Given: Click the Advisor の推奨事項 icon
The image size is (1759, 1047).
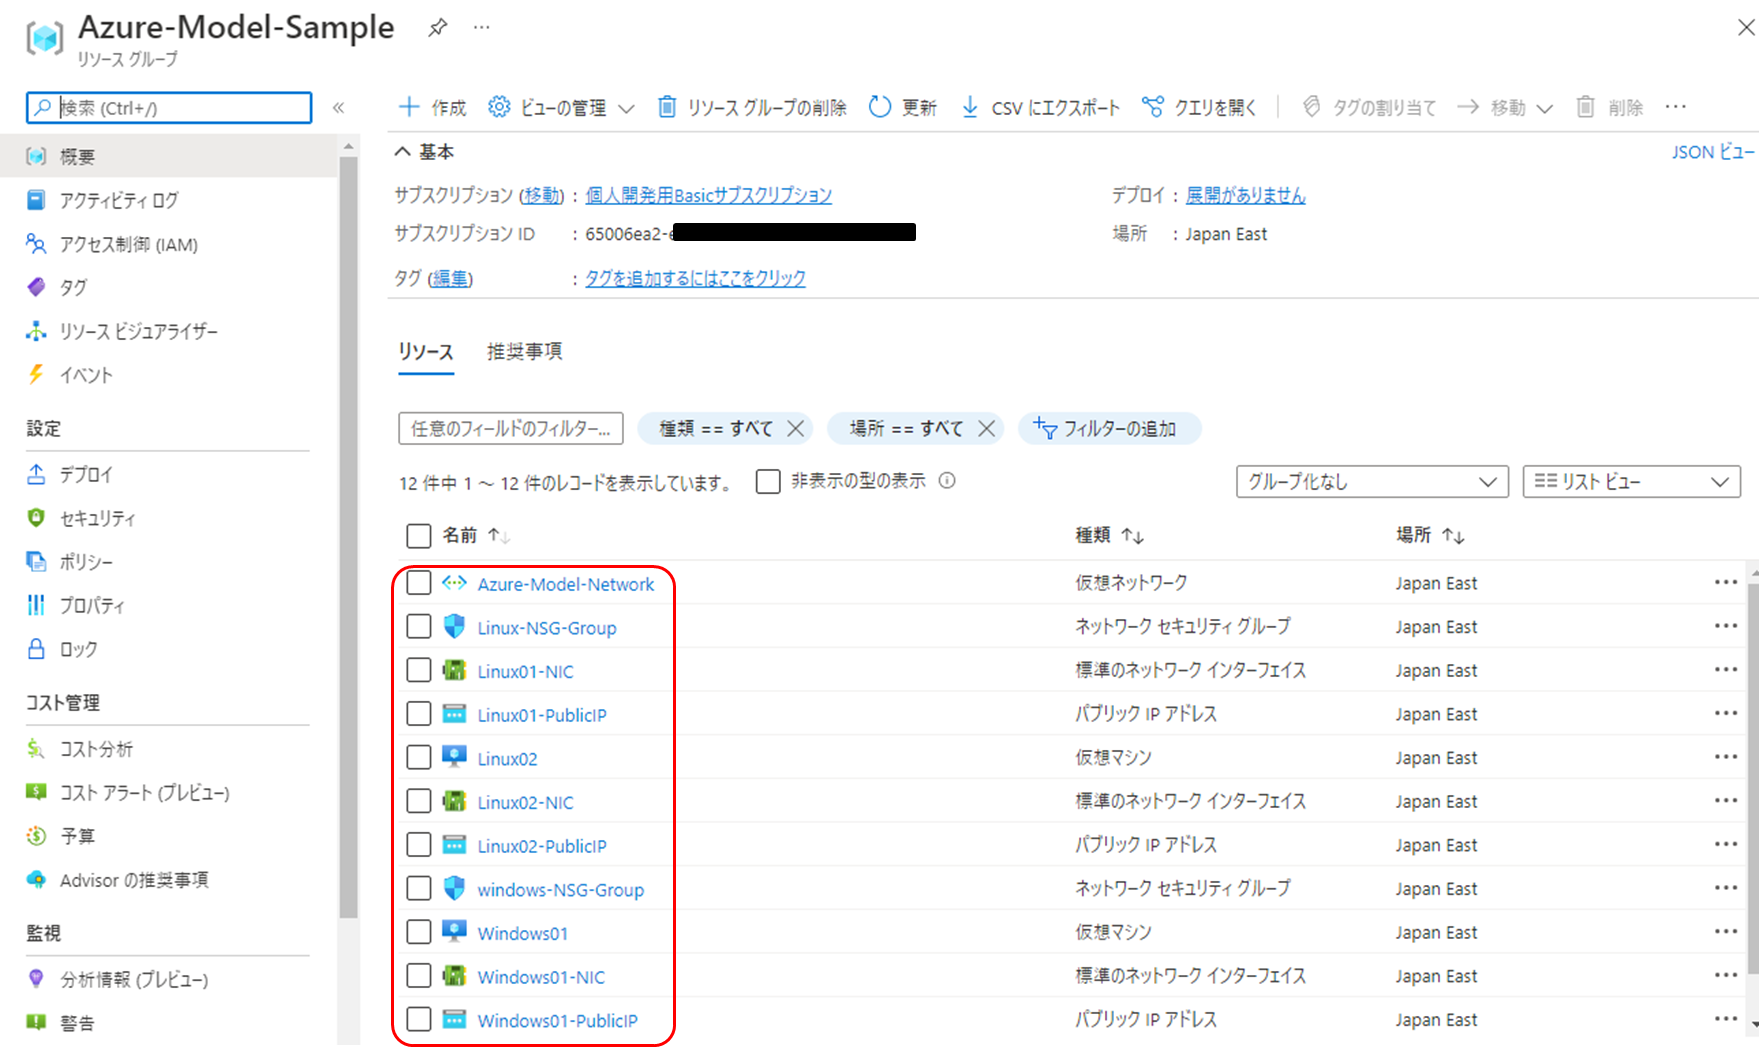Looking at the screenshot, I should (36, 879).
